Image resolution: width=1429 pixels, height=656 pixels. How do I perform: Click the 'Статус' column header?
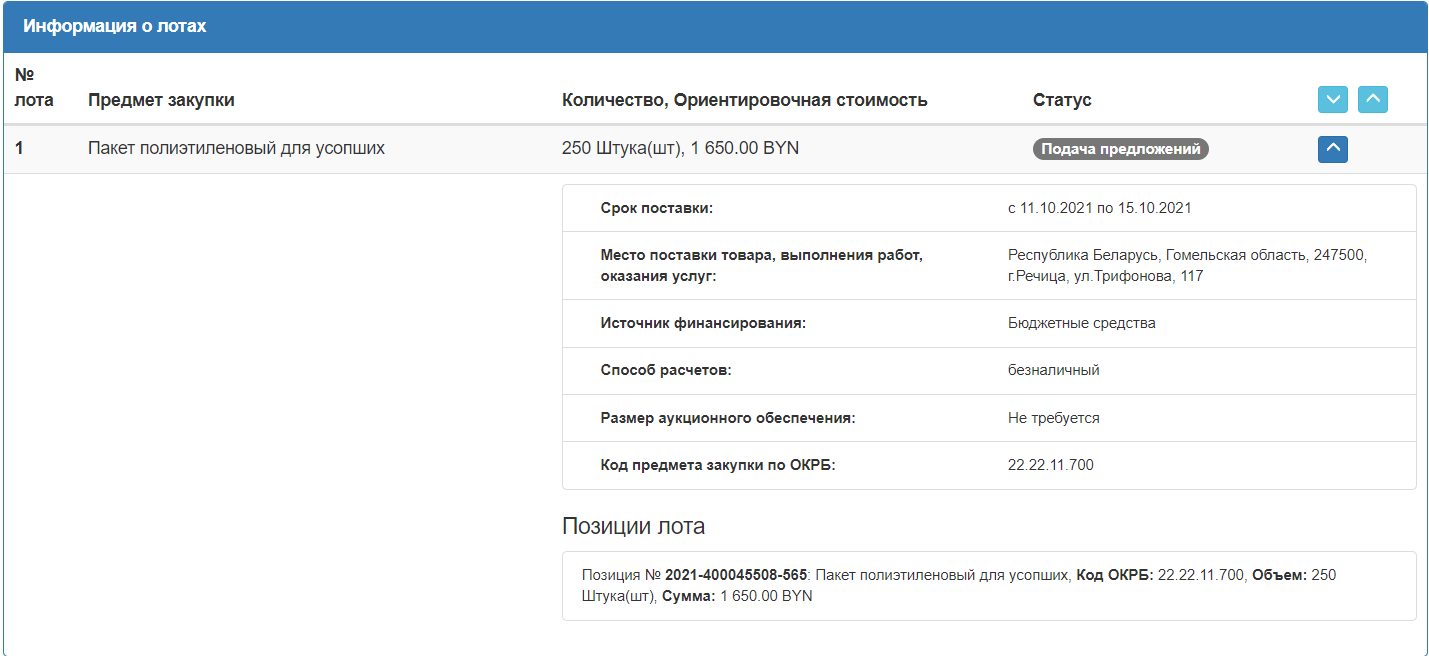tap(1062, 100)
